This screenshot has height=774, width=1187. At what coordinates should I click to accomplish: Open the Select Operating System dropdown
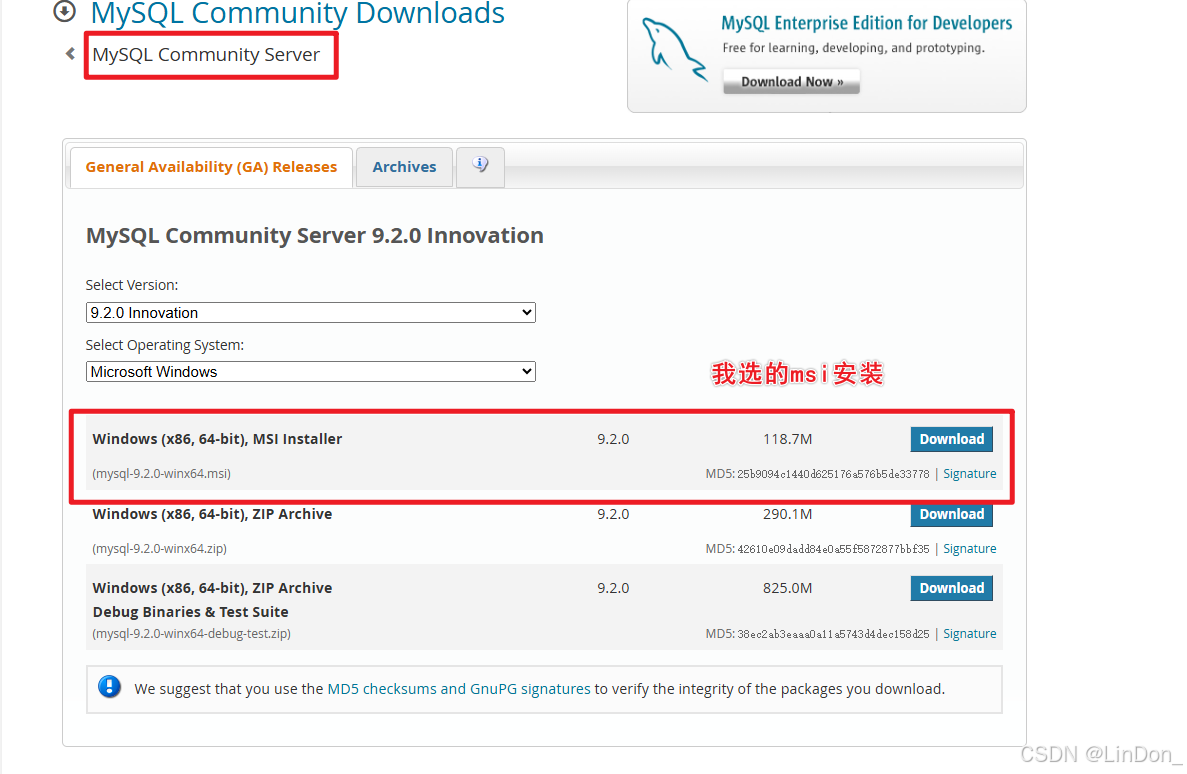tap(310, 372)
